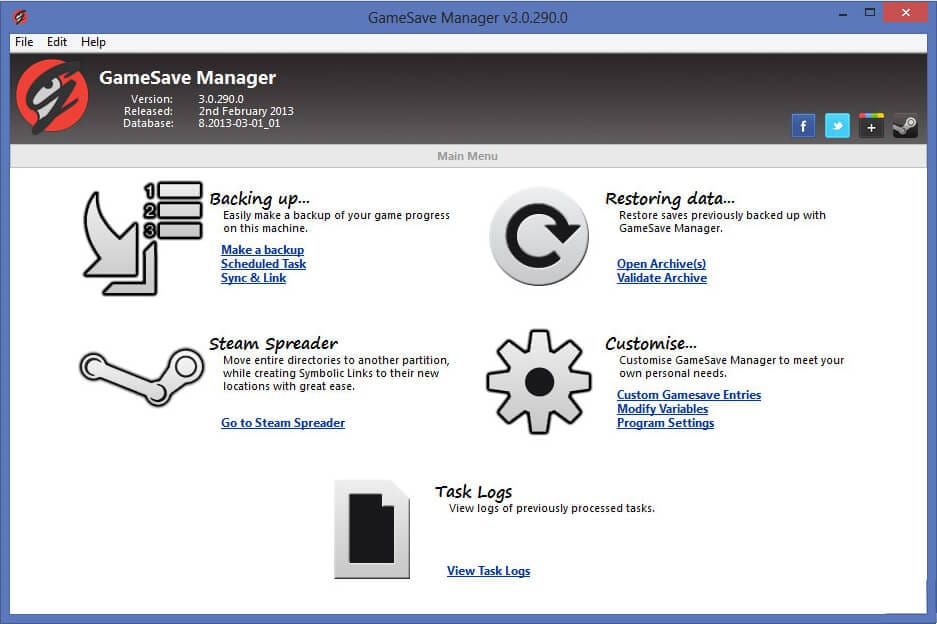This screenshot has width=937, height=624.
Task: Open Archive(s) for restoring
Action: [x=662, y=263]
